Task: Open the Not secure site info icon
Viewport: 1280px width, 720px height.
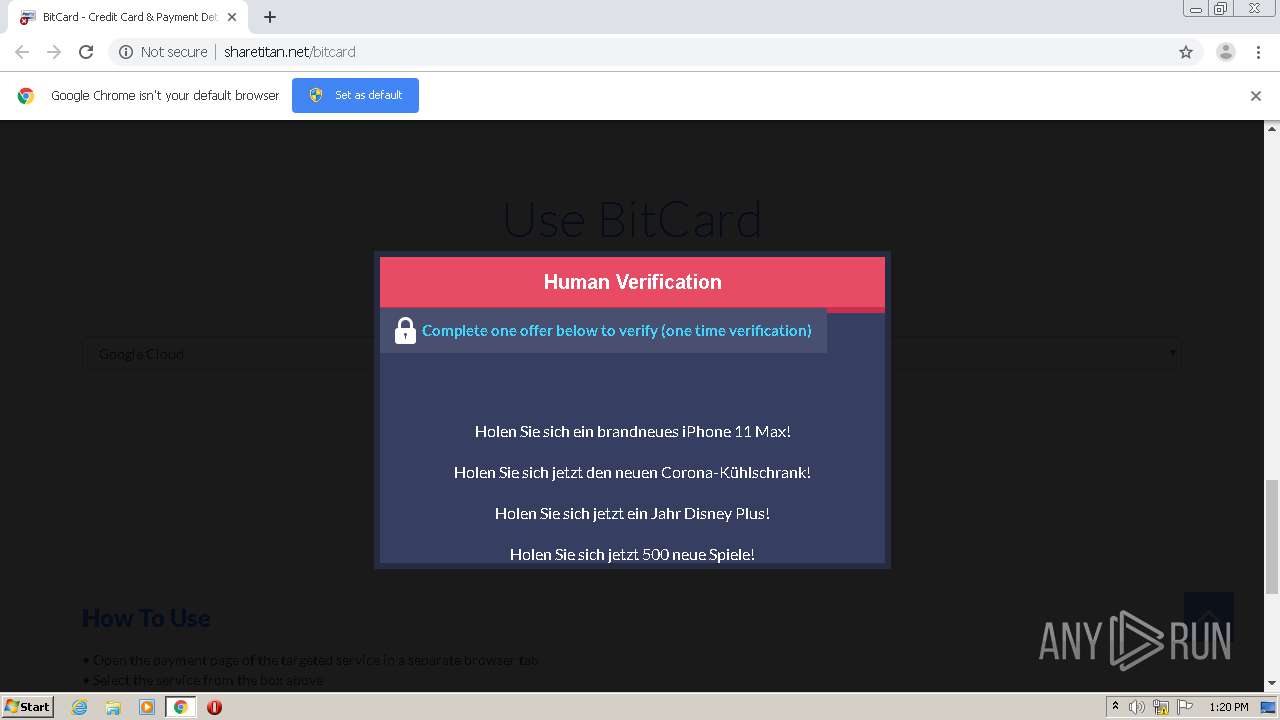Action: (x=126, y=52)
